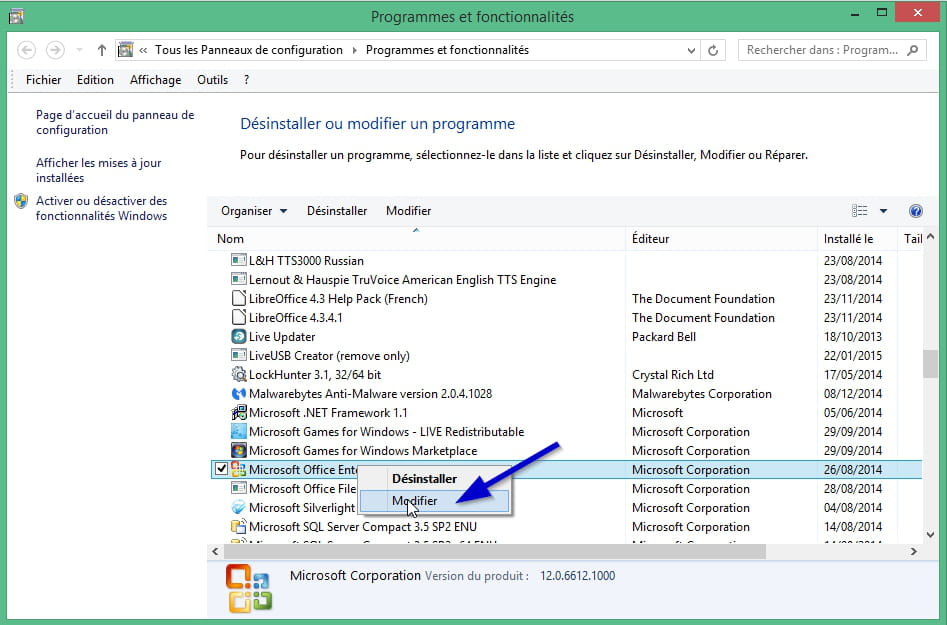Click the refresh icon in address bar
The height and width of the screenshot is (625, 947).
tap(714, 50)
